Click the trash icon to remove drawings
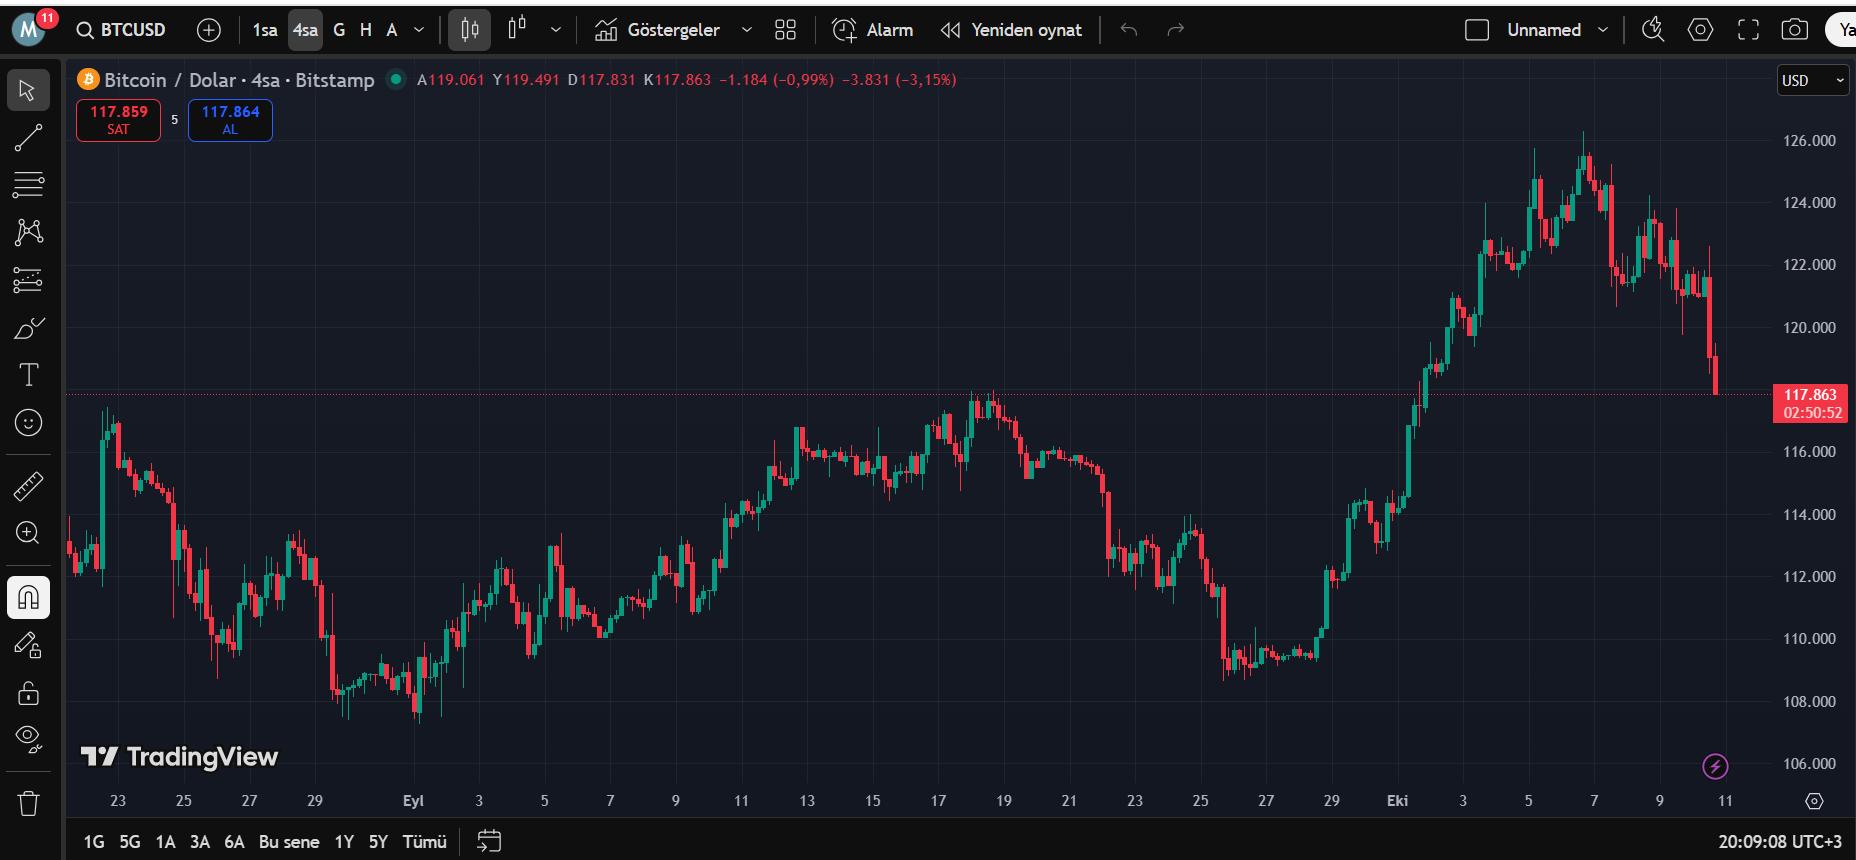1856x860 pixels. tap(28, 803)
